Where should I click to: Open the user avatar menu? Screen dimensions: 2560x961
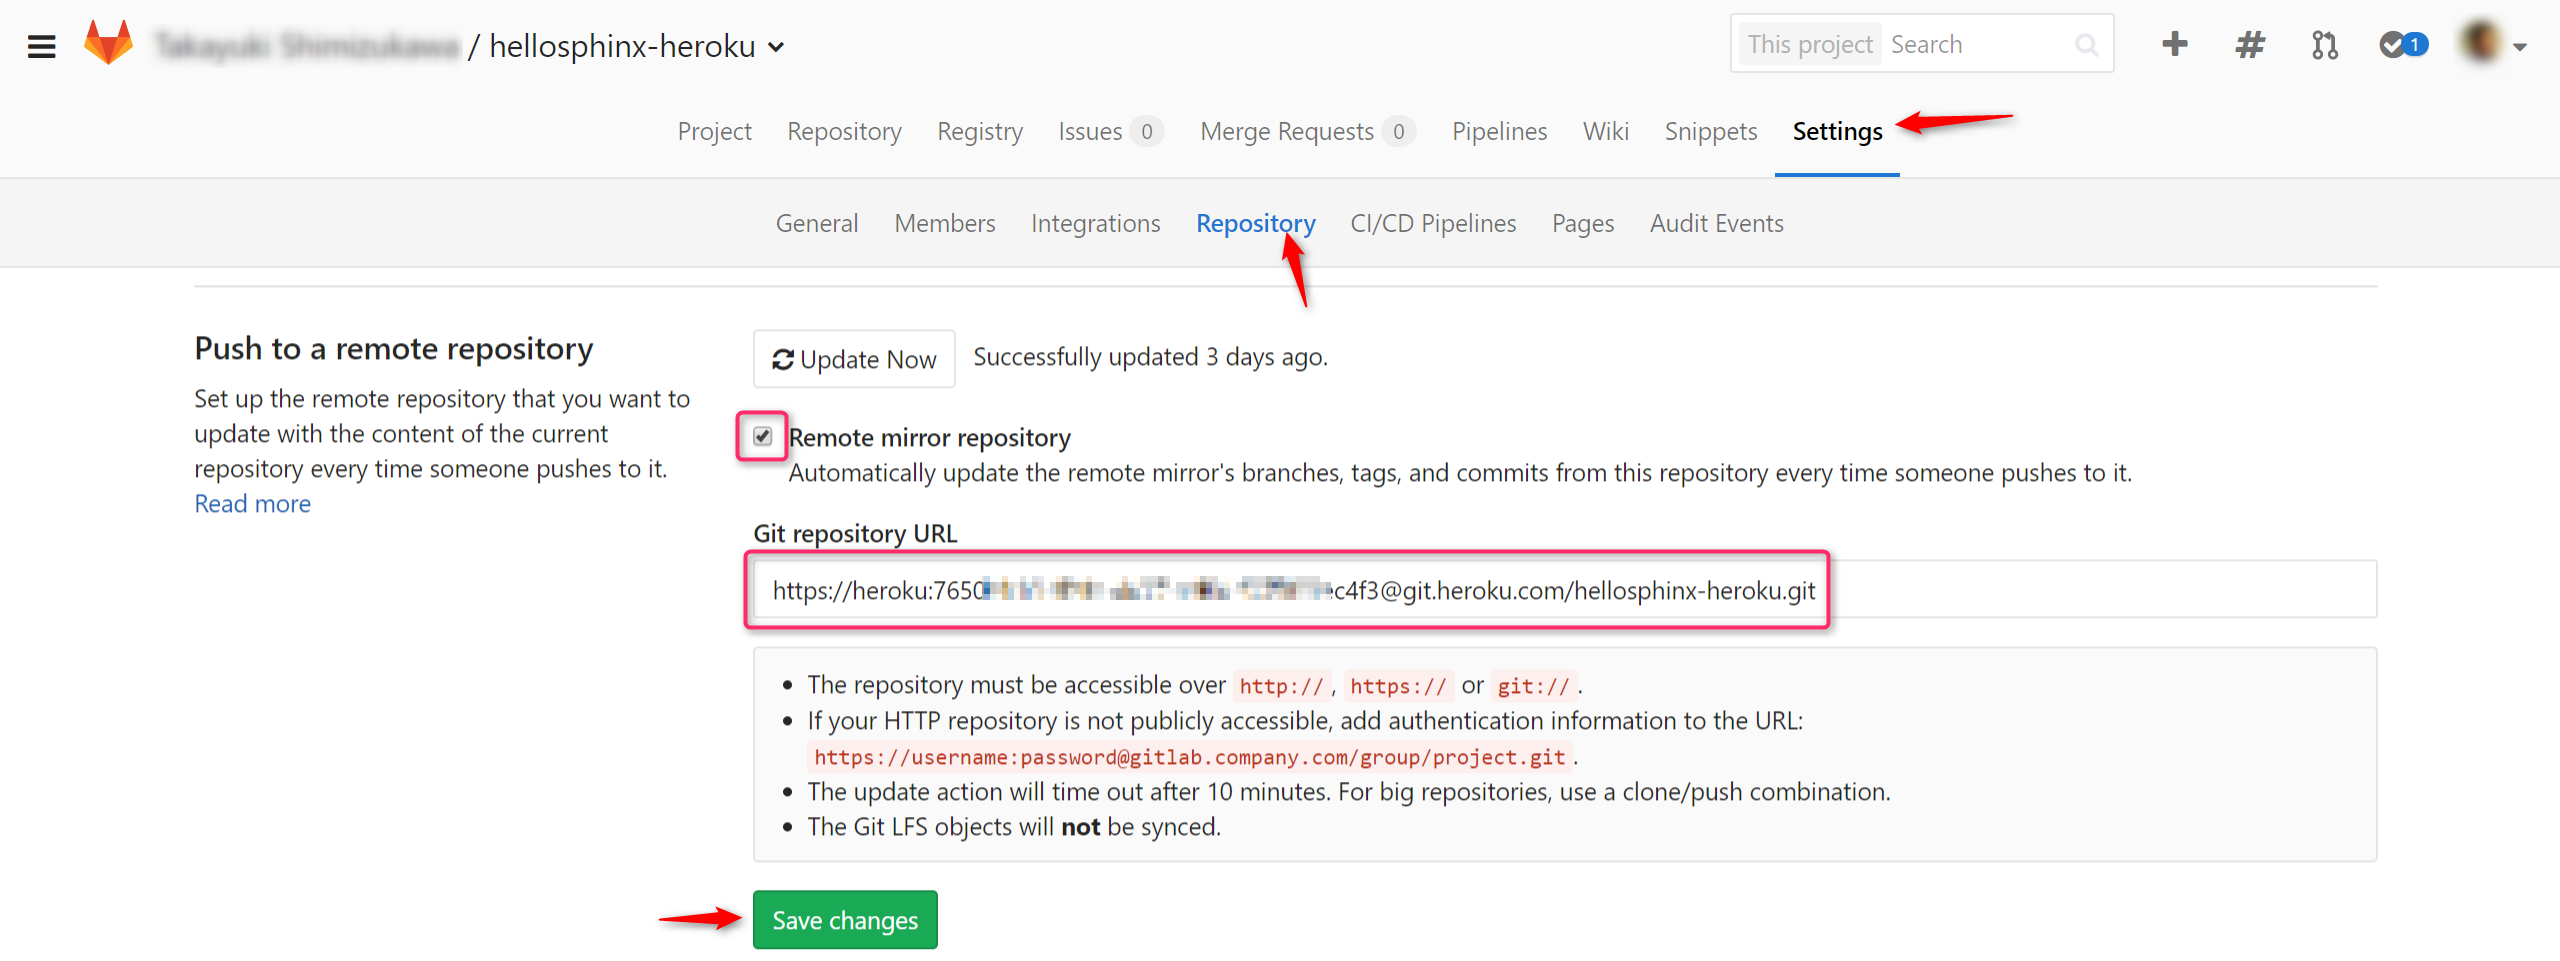[2494, 44]
